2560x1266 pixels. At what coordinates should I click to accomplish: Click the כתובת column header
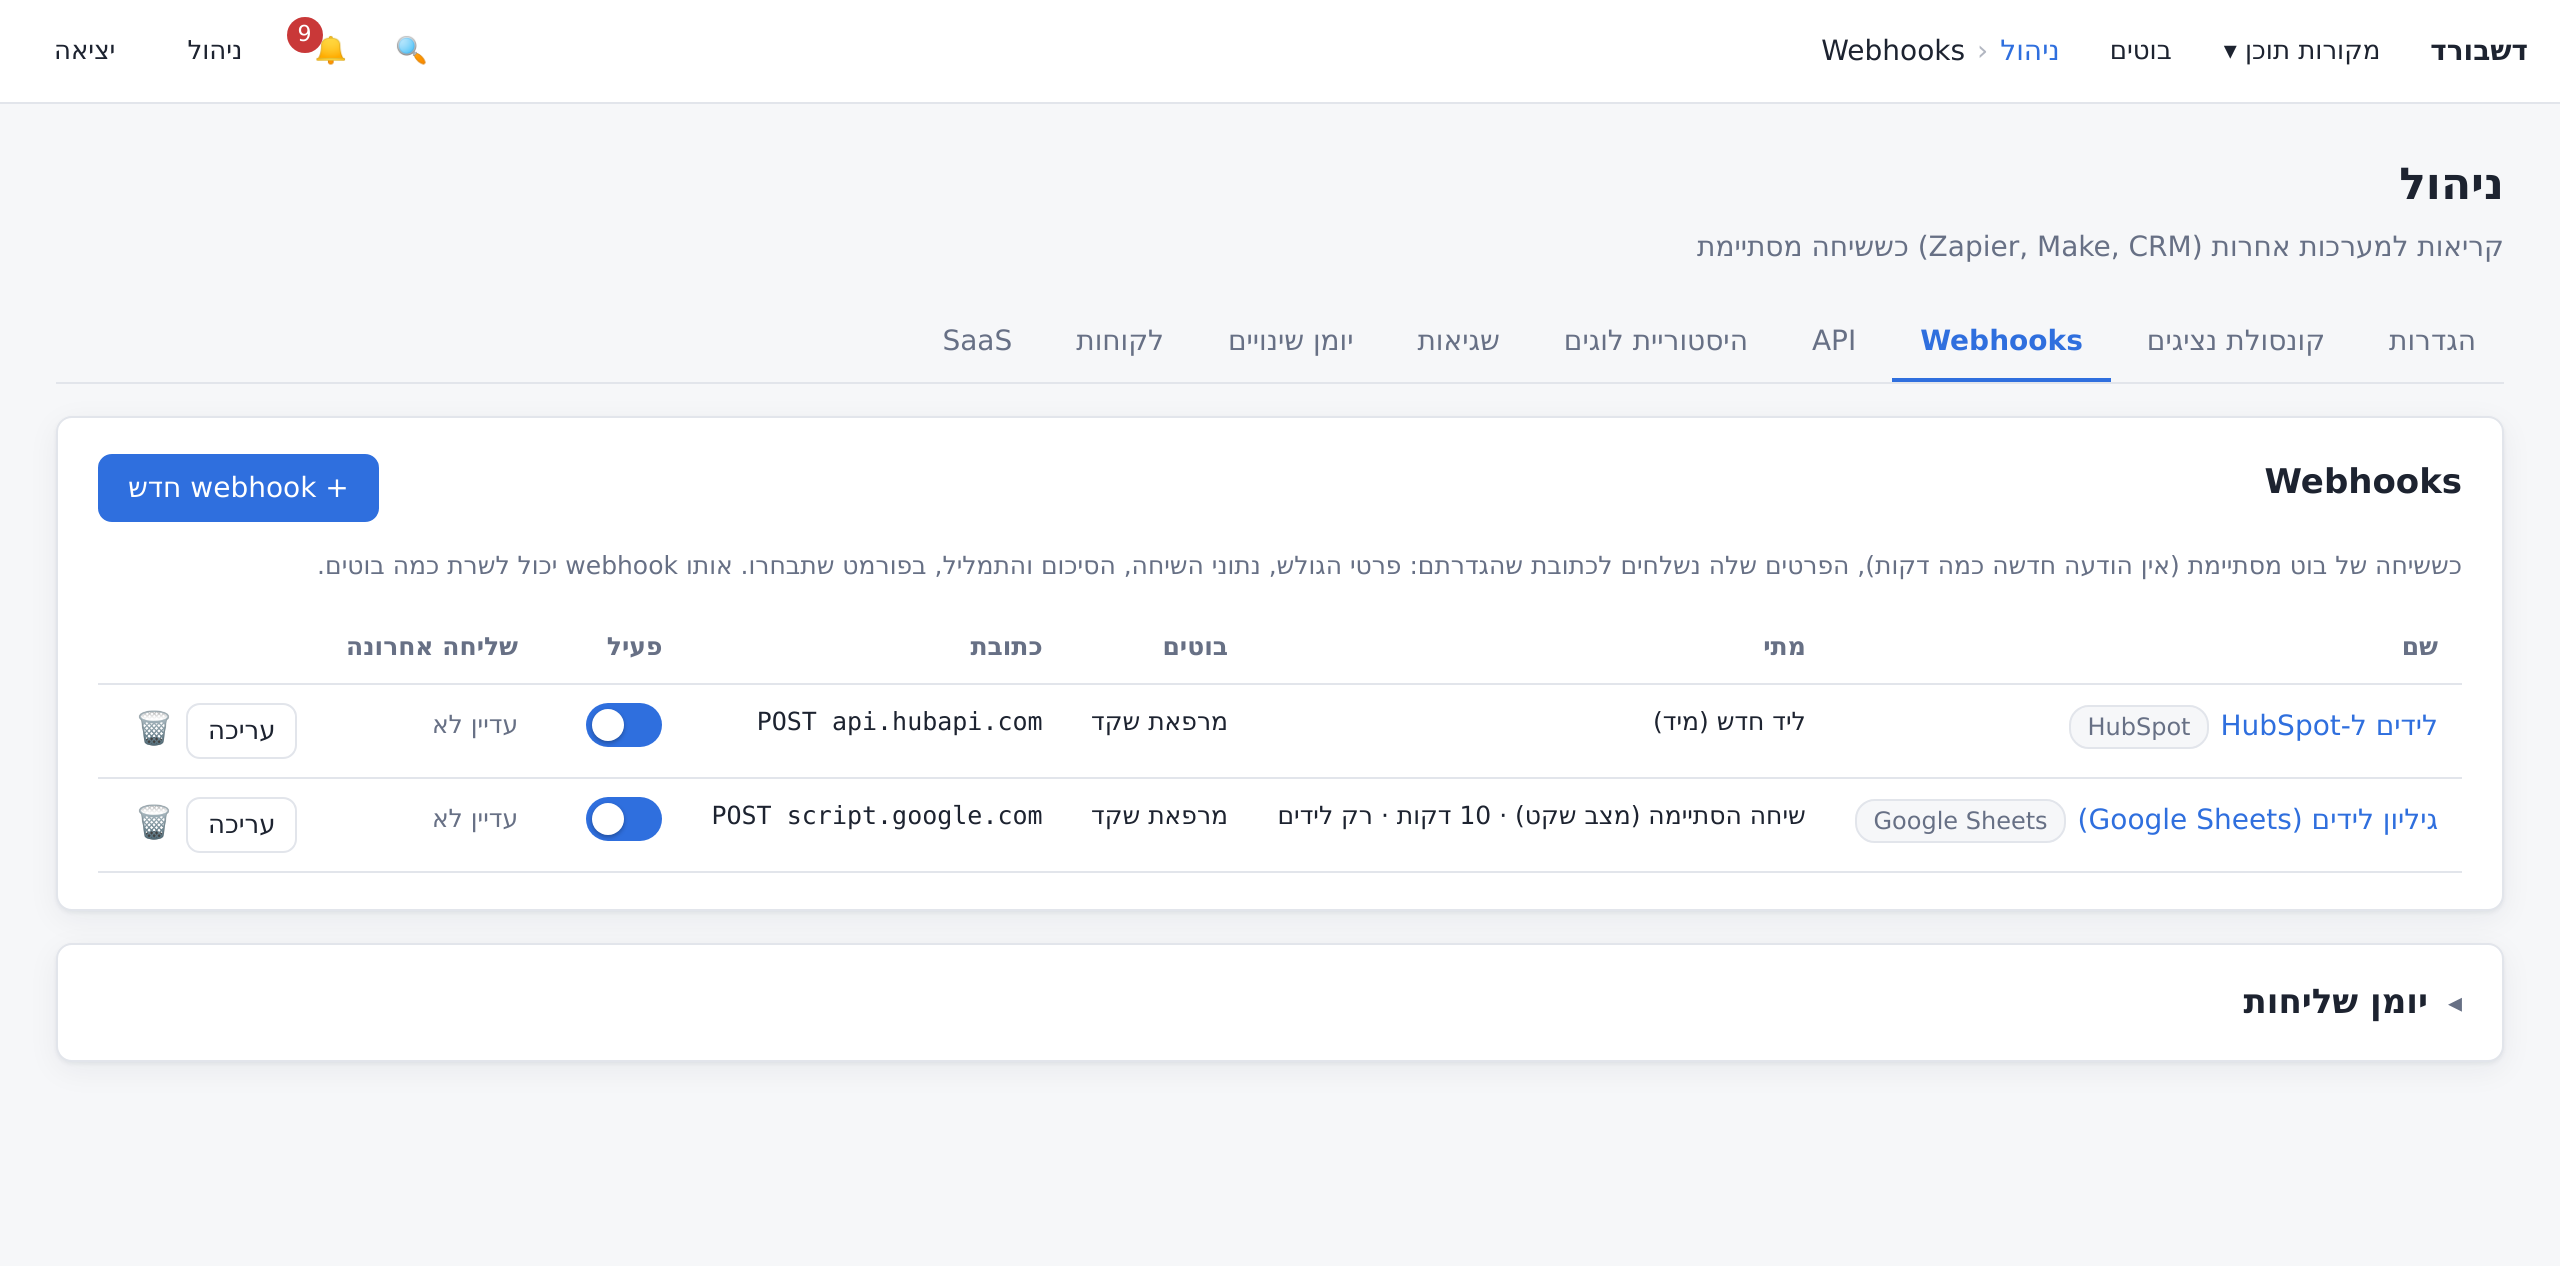1006,647
